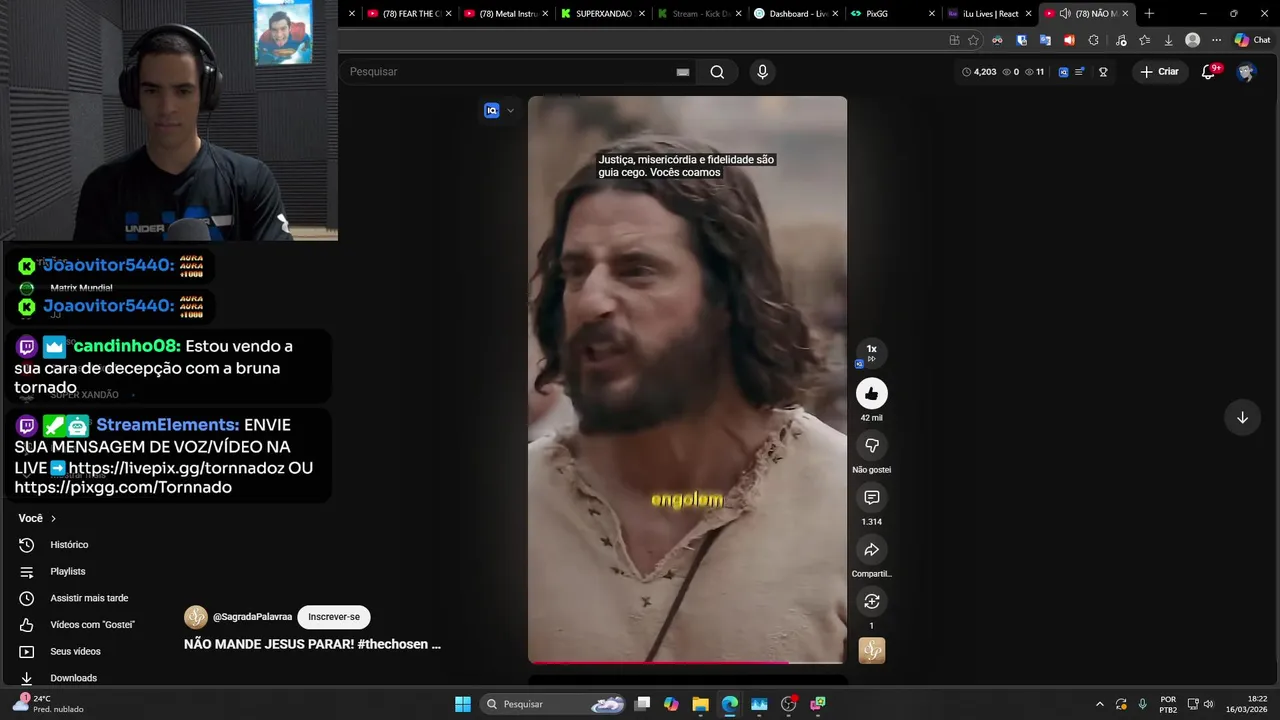Click the magnifier search button

pyautogui.click(x=717, y=72)
